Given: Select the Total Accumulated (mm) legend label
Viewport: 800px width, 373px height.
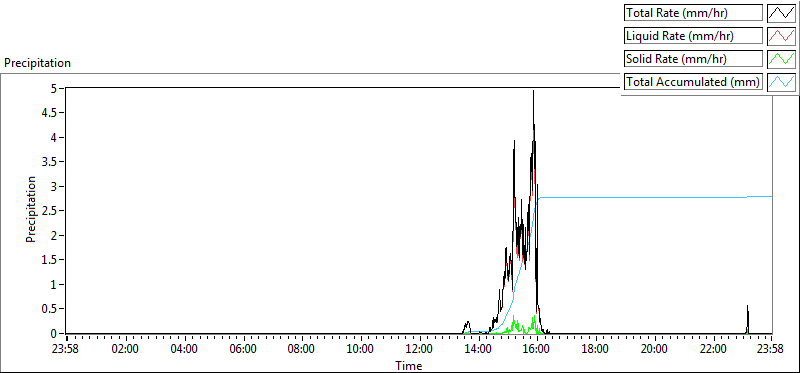Looking at the screenshot, I should [x=693, y=82].
